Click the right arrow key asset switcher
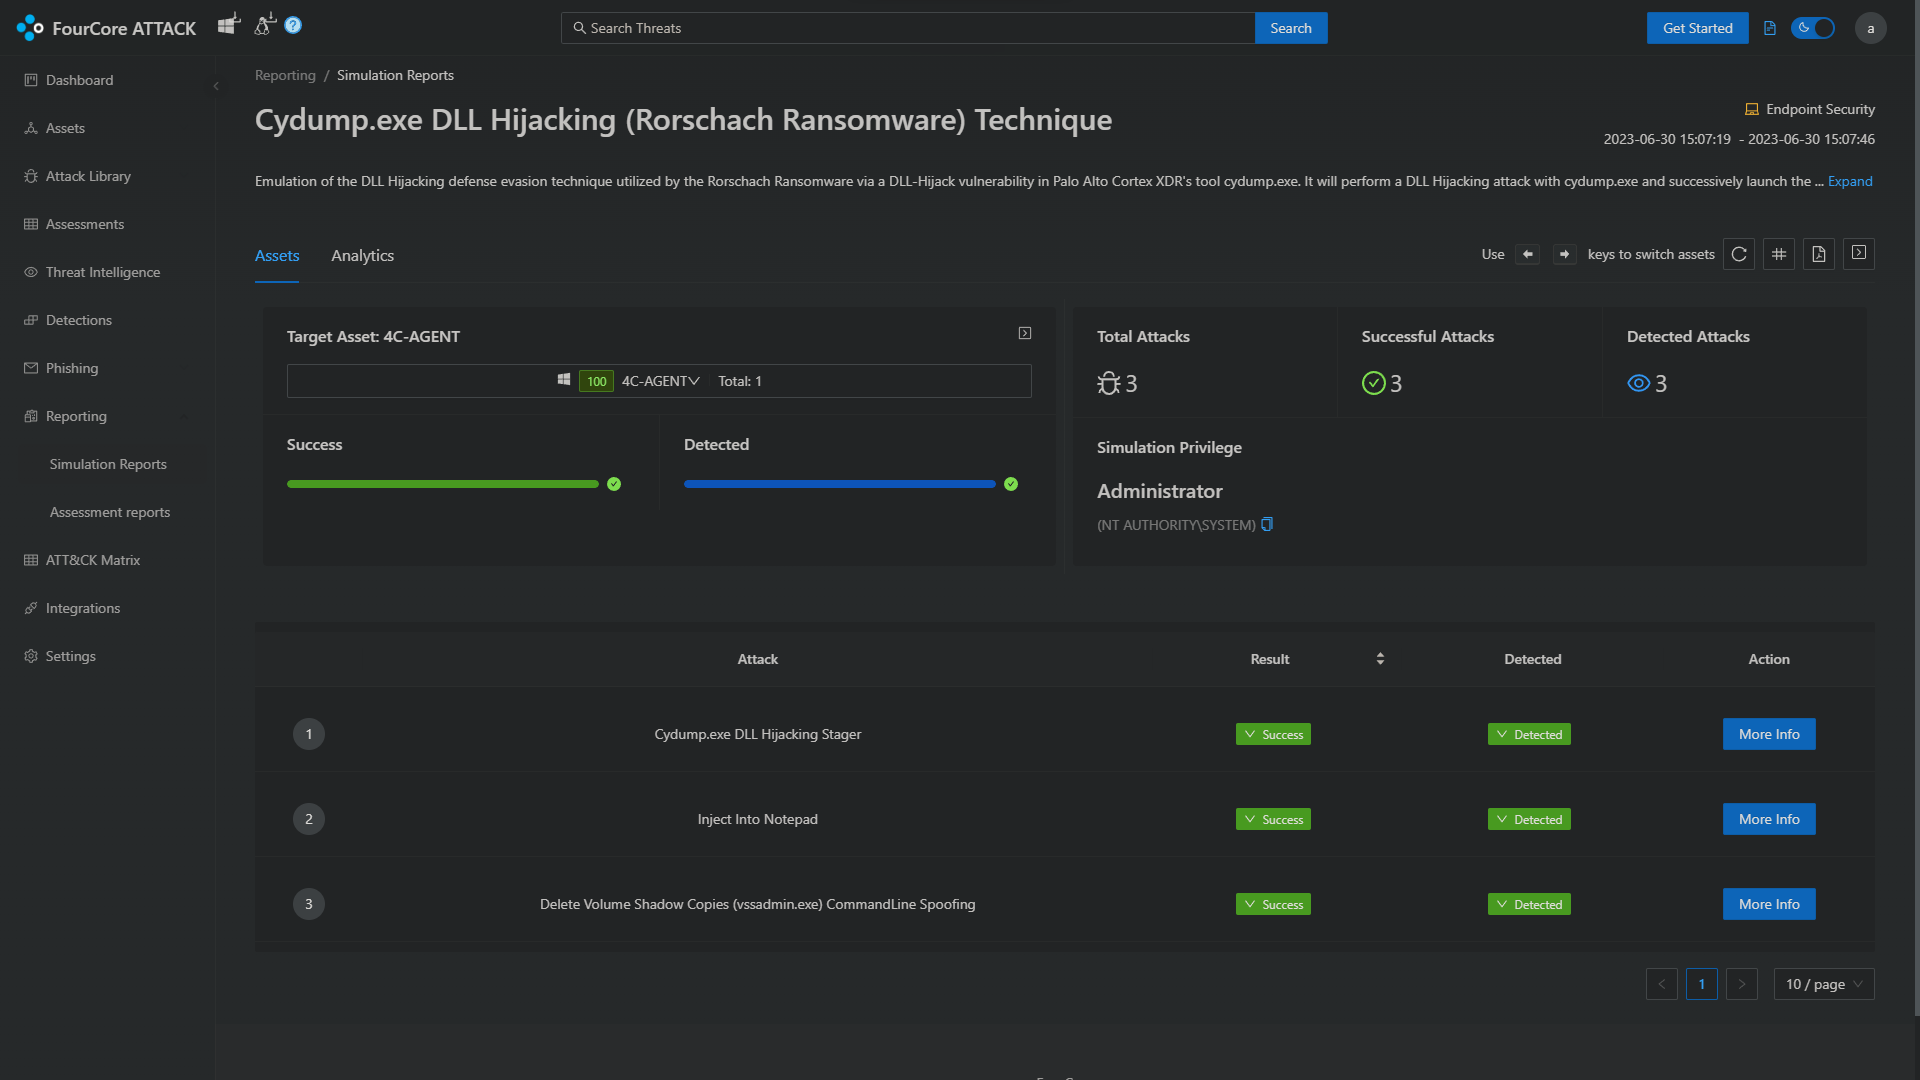The height and width of the screenshot is (1080, 1920). coord(1564,254)
